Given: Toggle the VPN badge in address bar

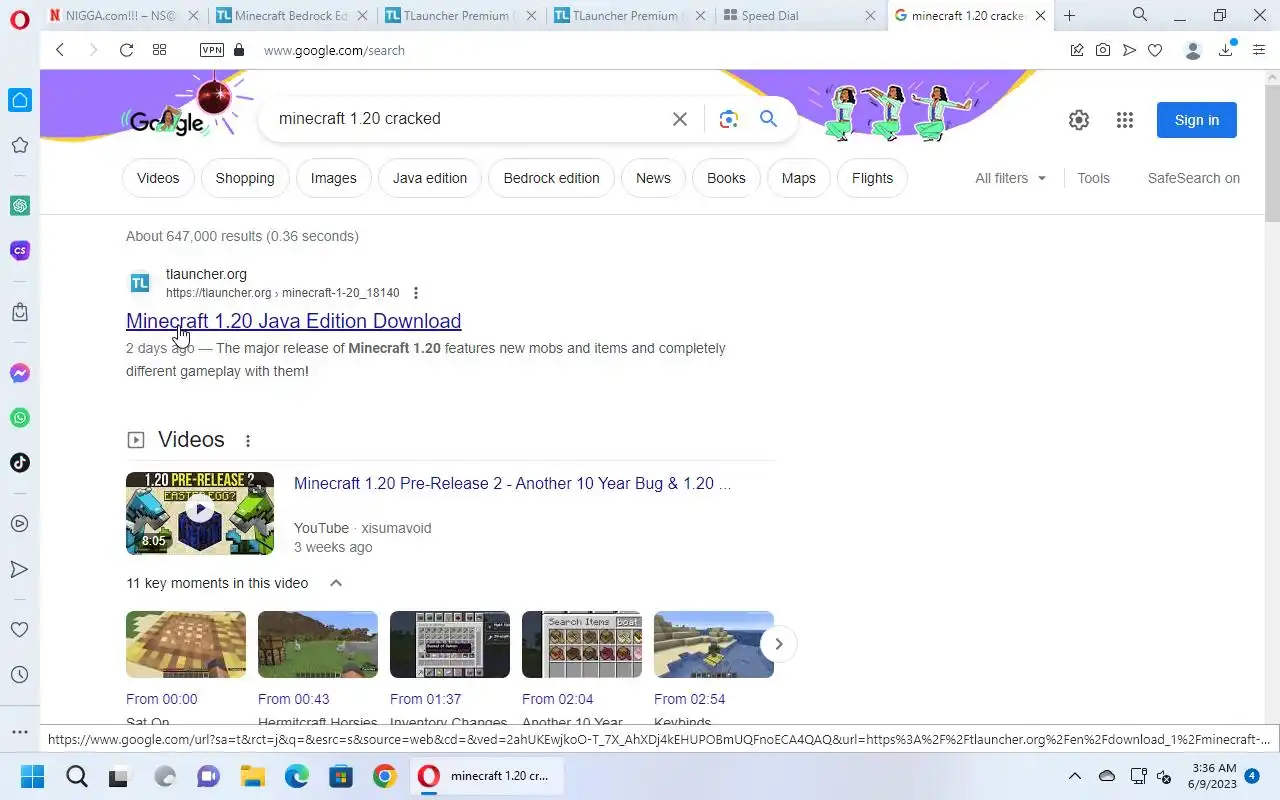Looking at the screenshot, I should [212, 50].
